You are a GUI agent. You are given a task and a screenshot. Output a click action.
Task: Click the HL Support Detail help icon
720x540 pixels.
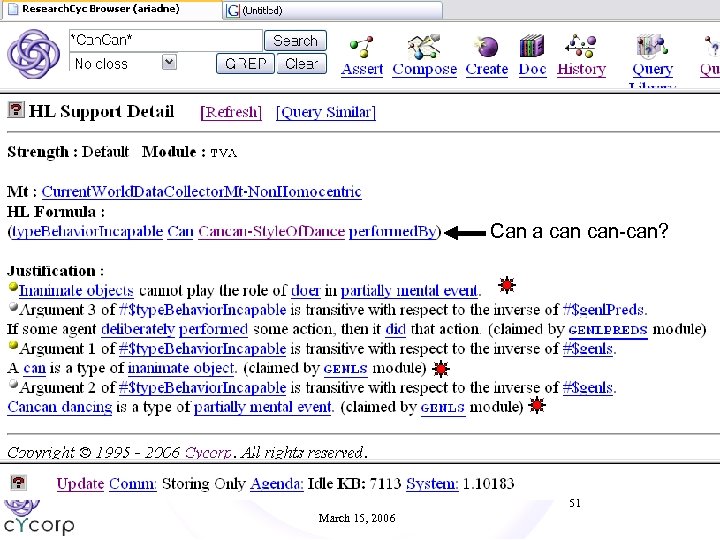click(x=16, y=110)
